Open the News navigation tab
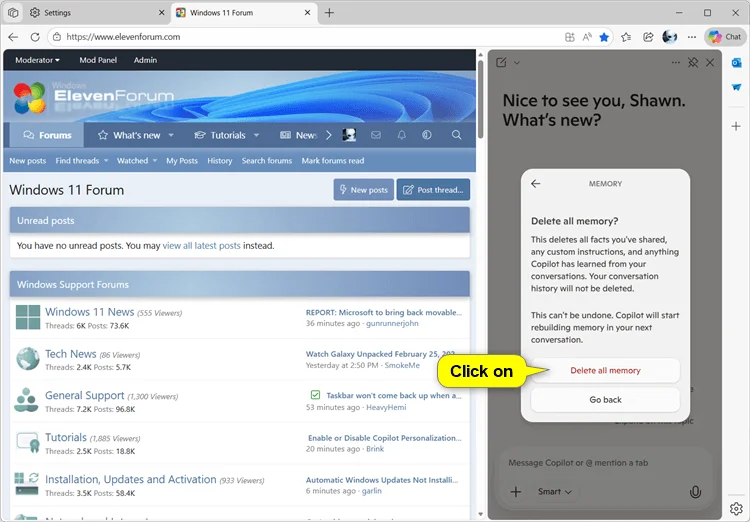Screen dimensions: 750x522 tap(298, 135)
